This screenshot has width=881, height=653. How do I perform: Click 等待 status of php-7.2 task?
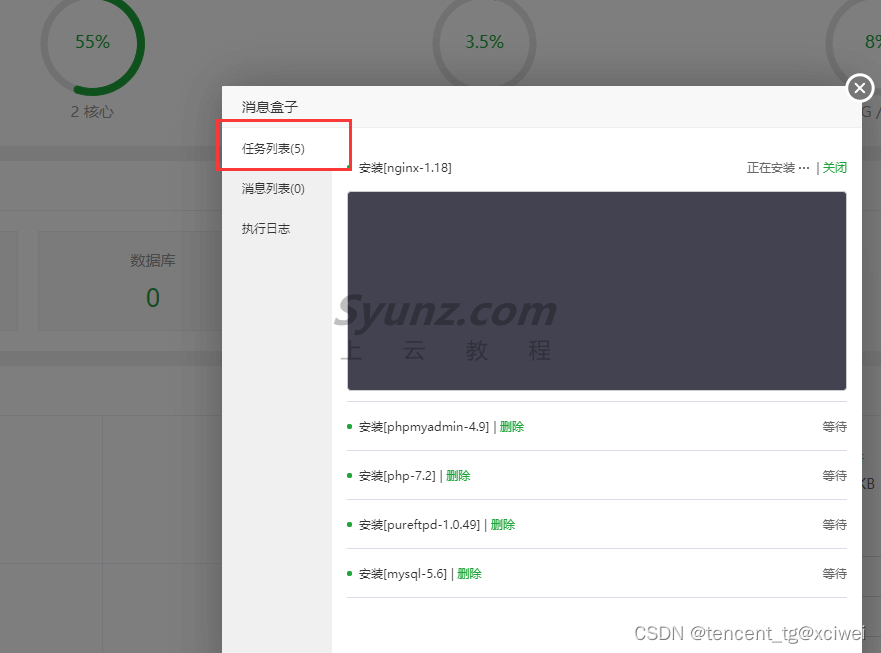click(834, 476)
